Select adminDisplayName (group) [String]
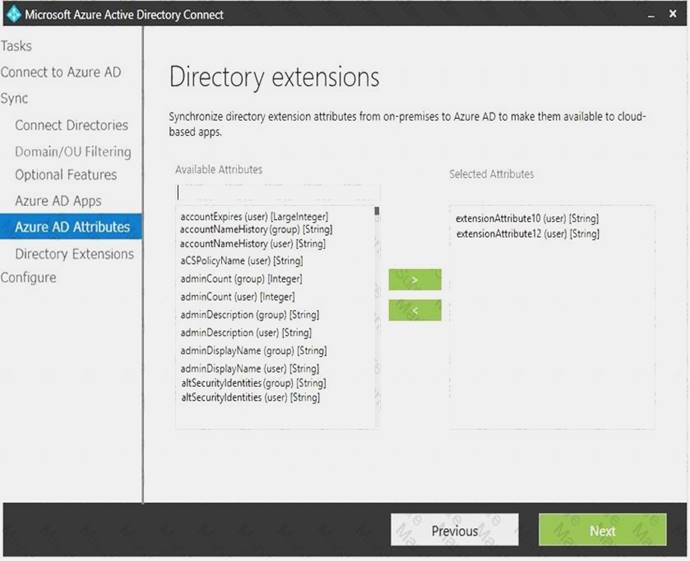Image resolution: width=690 pixels, height=561 pixels. pos(253,351)
